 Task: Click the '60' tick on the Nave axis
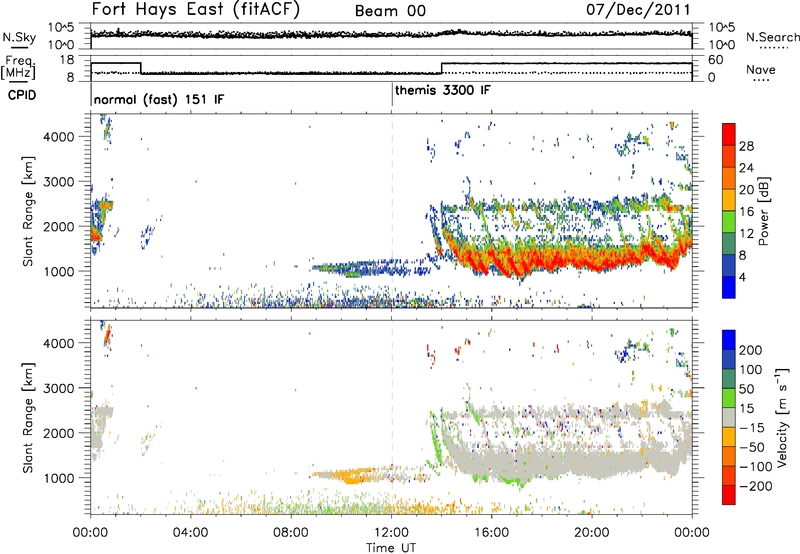pos(716,60)
